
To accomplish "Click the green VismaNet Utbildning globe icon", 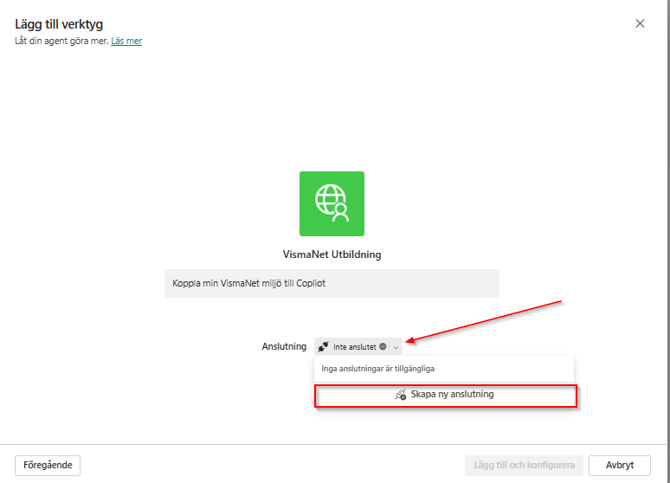I will (332, 203).
